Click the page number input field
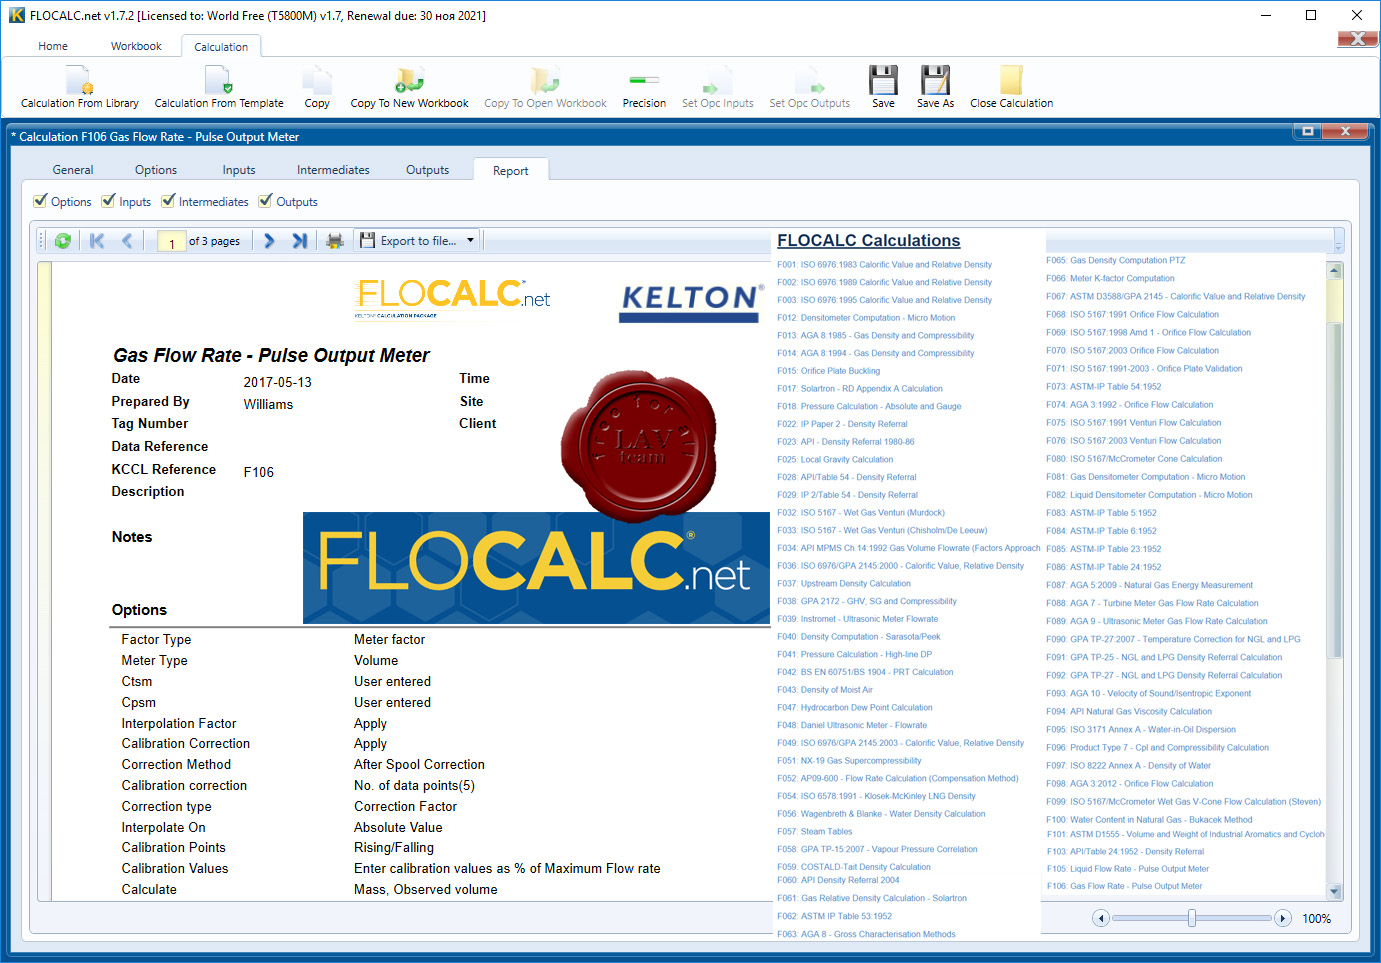Viewport: 1381px width, 963px height. pos(171,241)
